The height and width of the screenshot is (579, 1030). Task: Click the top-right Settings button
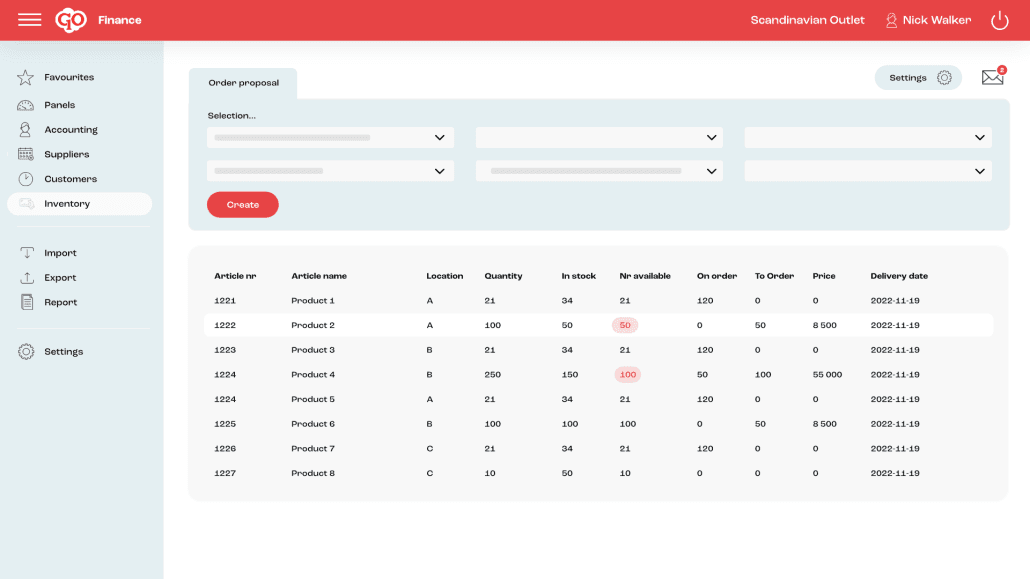(x=918, y=78)
